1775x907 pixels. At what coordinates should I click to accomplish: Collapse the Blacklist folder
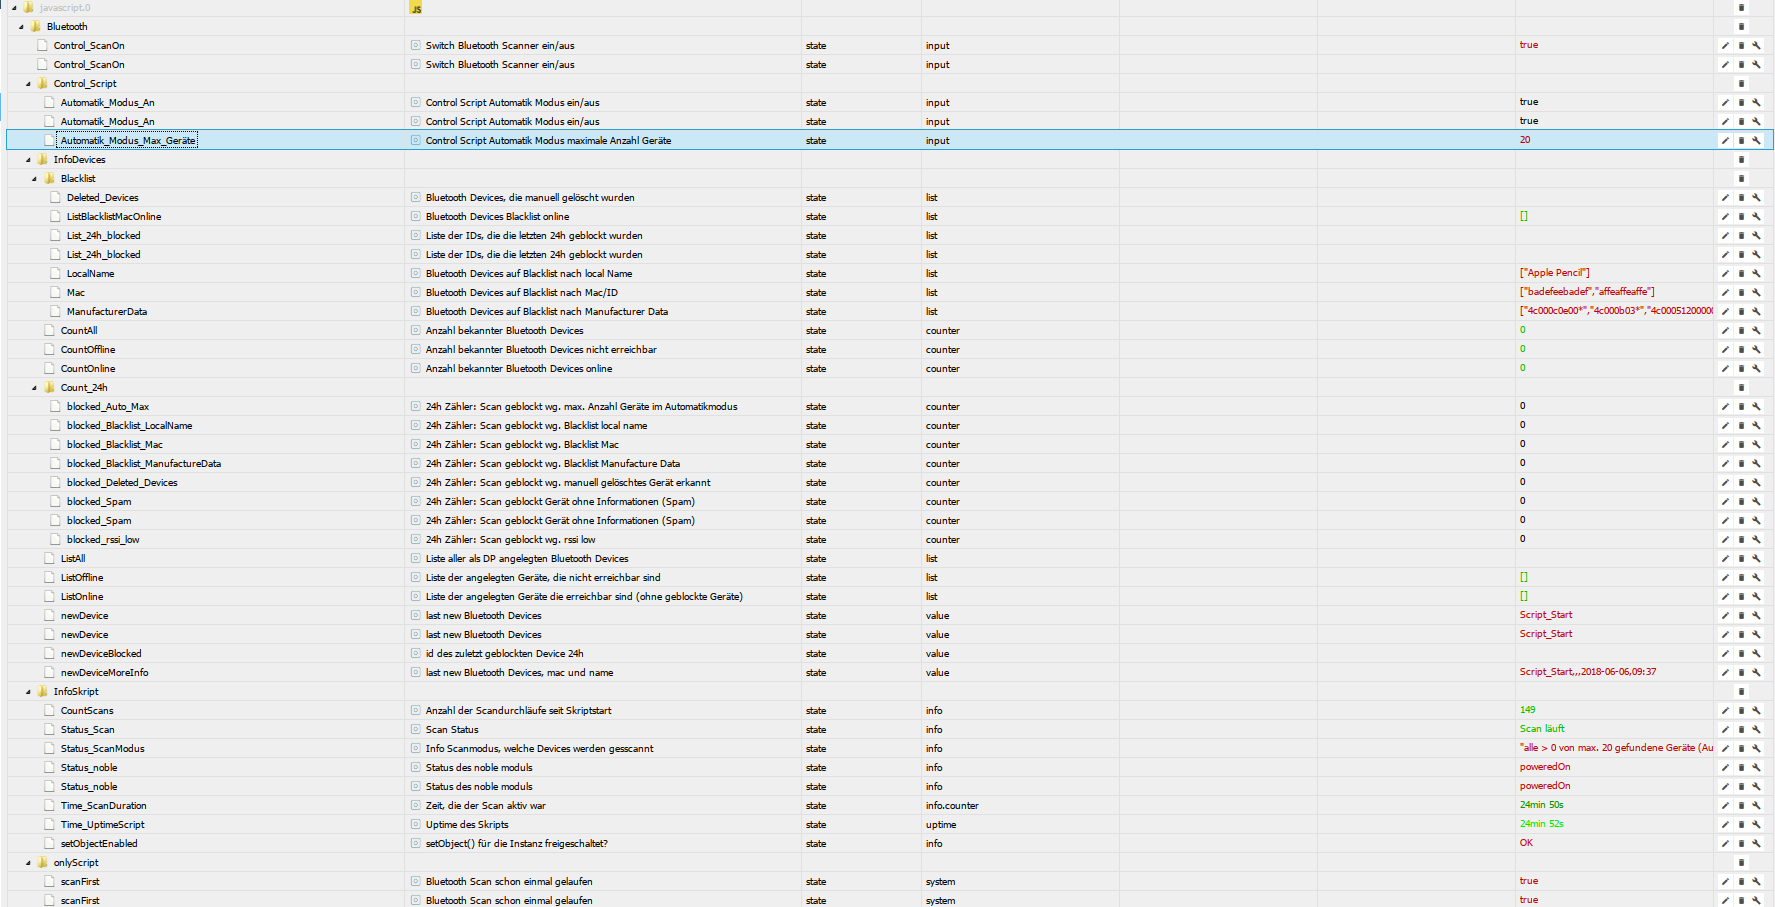pos(35,179)
